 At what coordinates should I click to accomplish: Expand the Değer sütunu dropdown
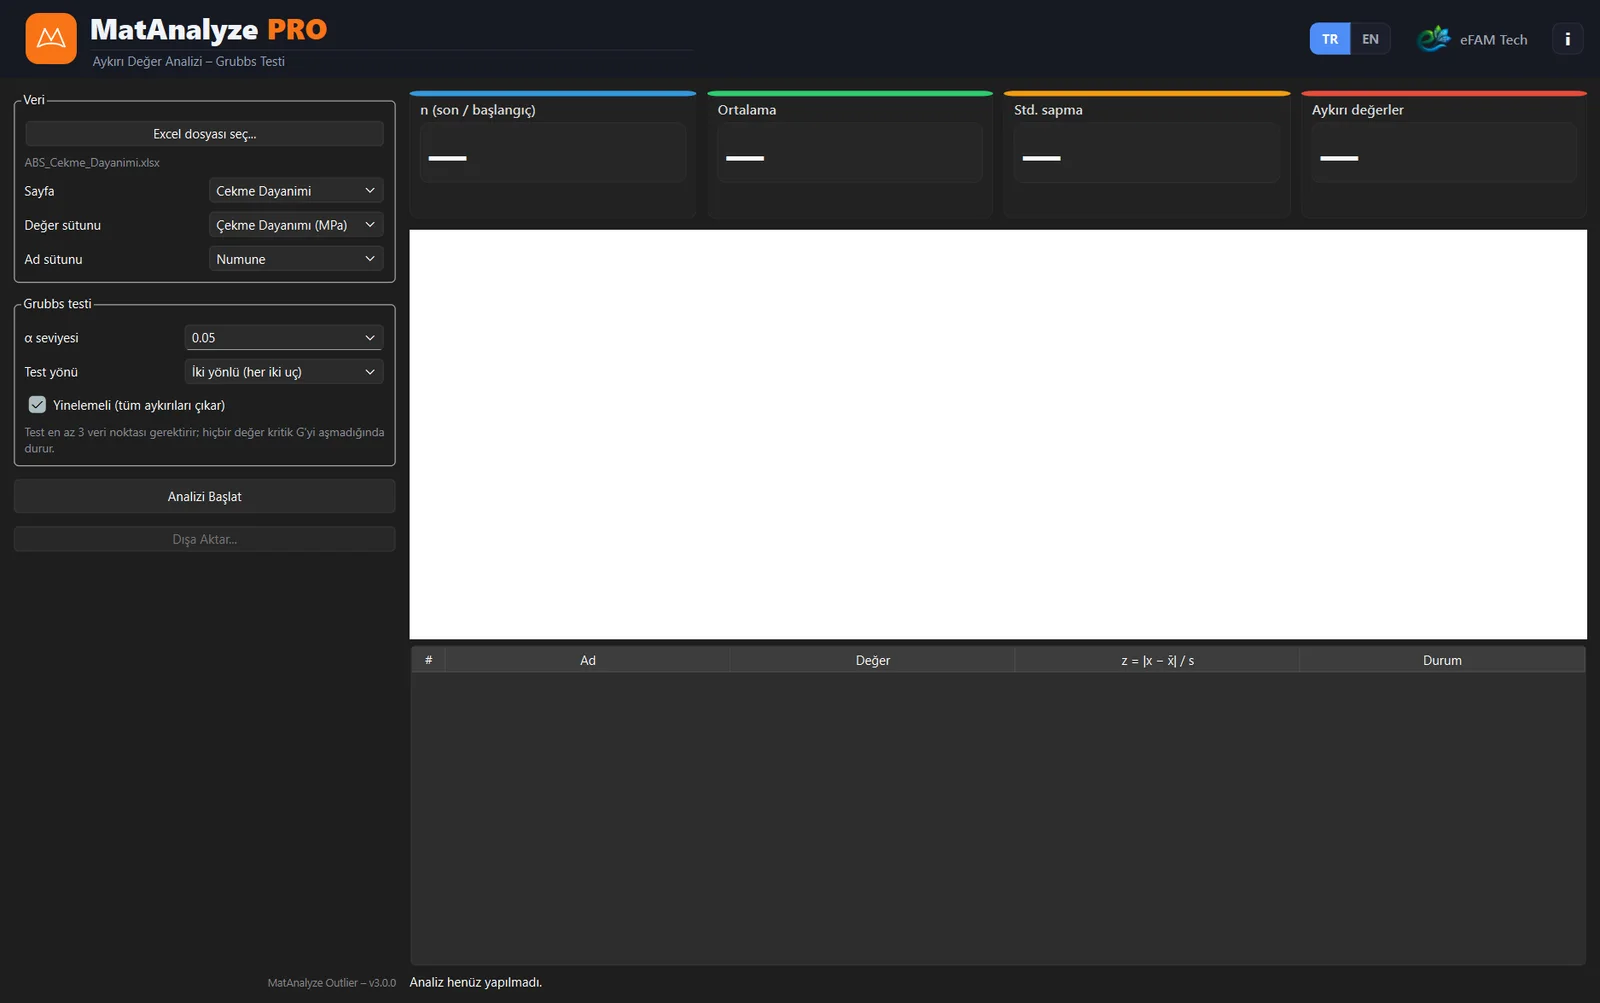(296, 225)
